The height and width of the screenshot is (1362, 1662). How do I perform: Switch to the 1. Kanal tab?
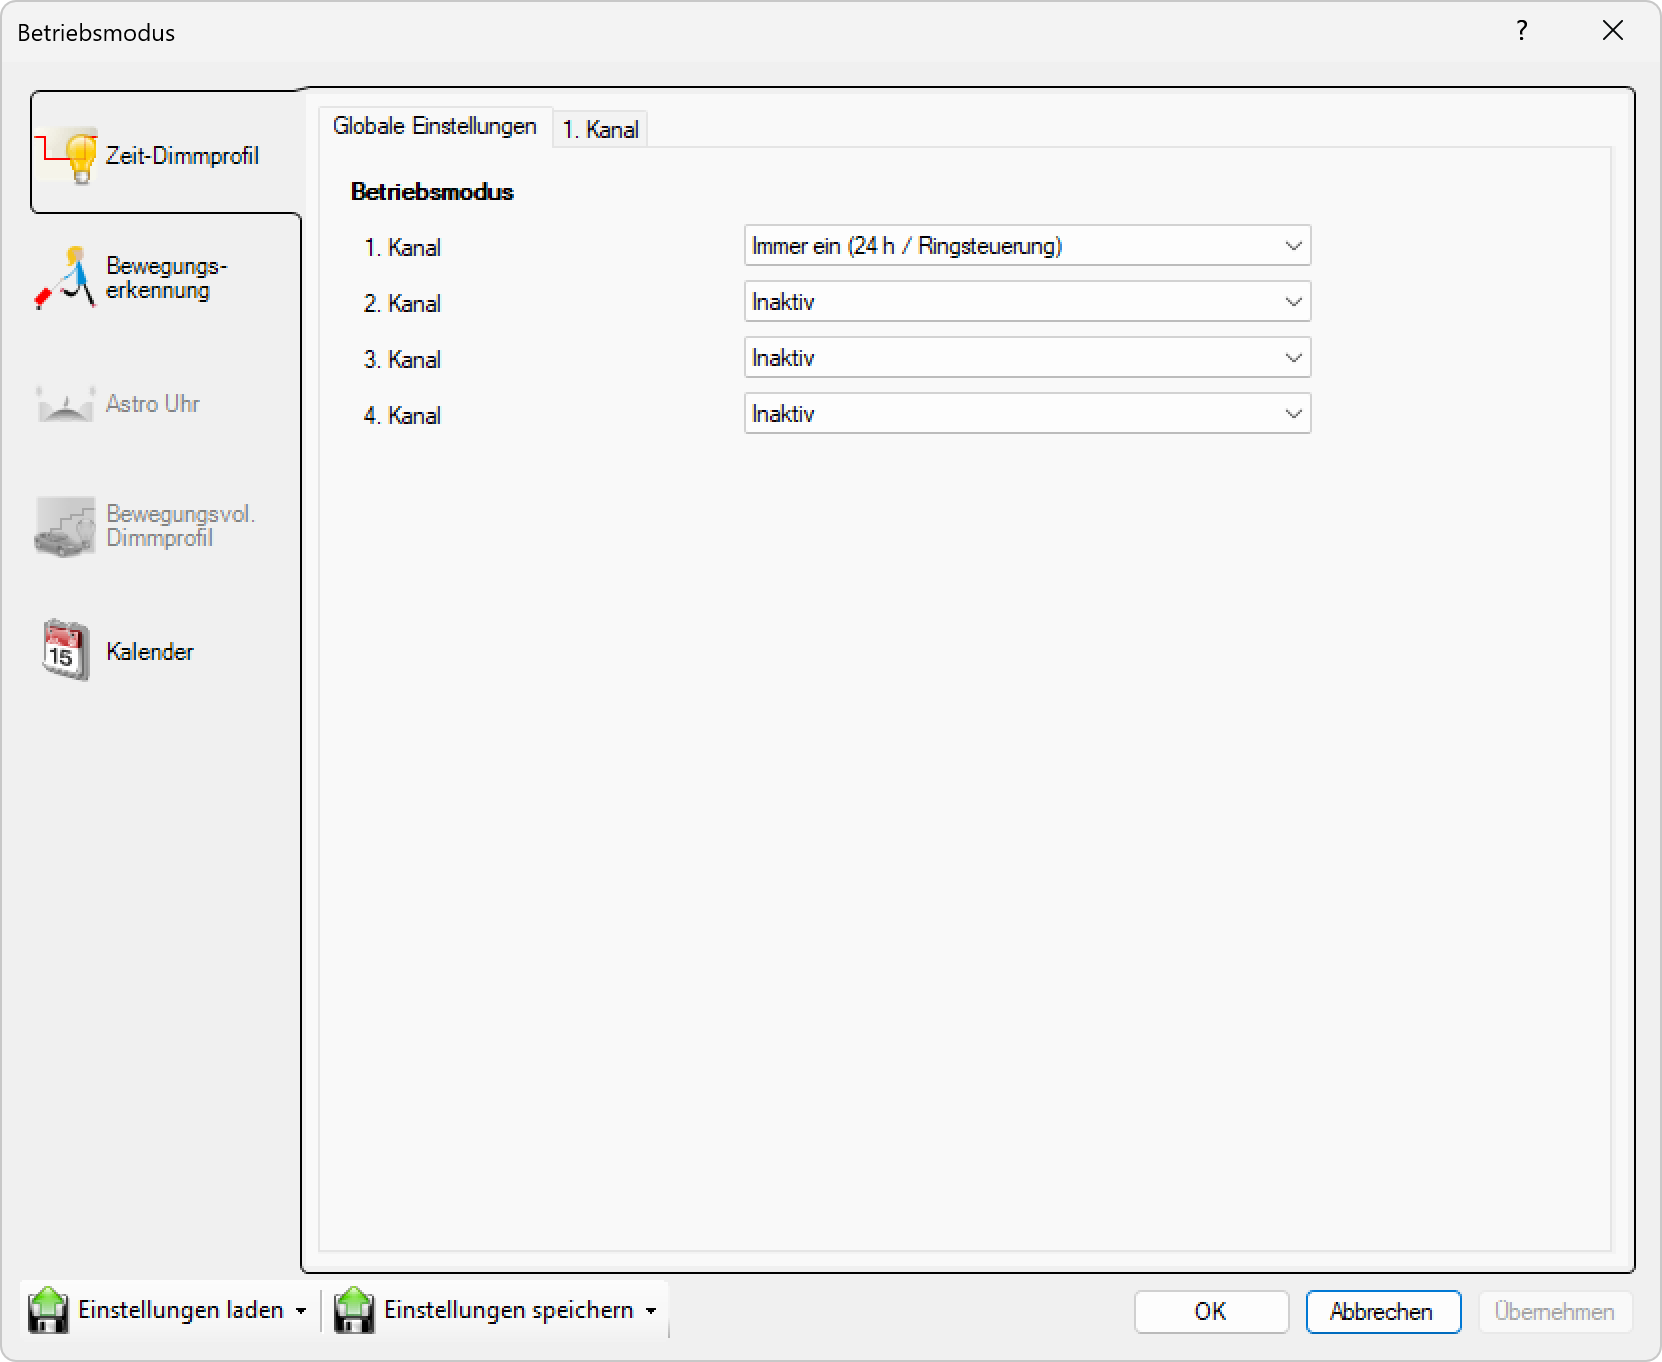[x=600, y=129]
